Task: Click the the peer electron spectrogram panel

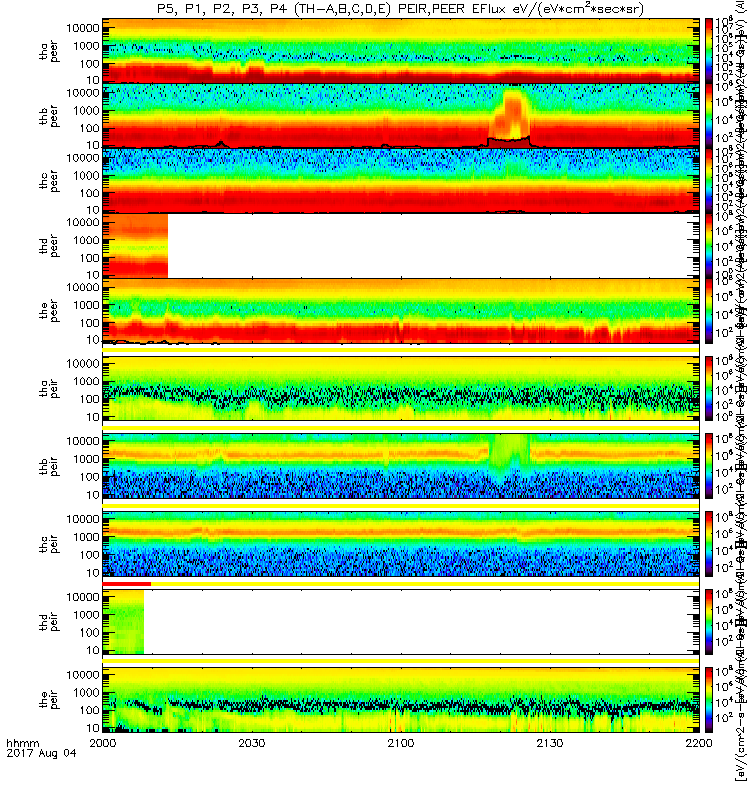Action: pos(401,311)
